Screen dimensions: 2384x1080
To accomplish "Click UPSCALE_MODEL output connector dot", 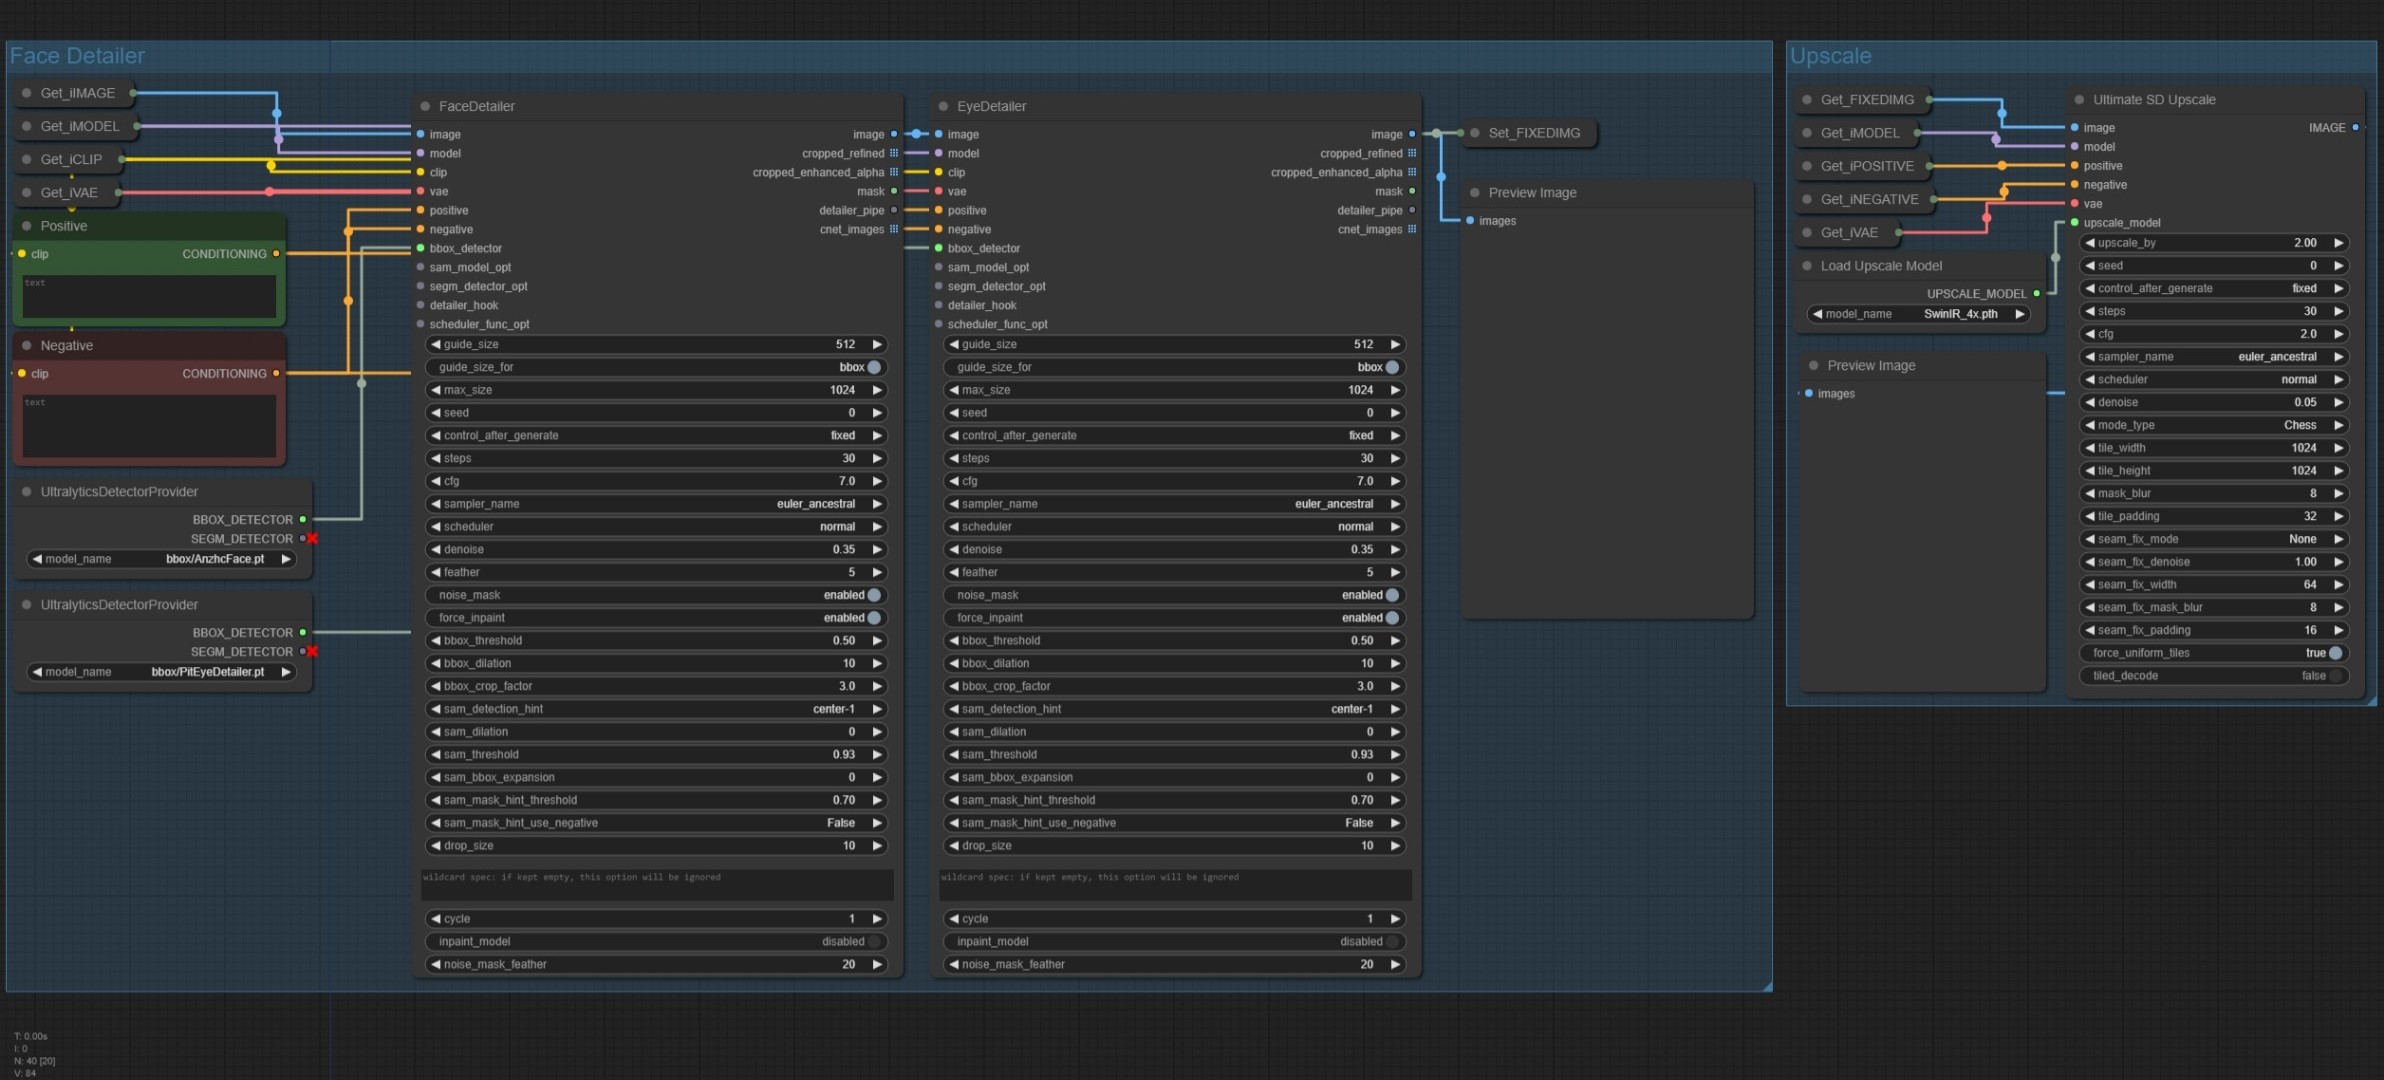I will (2036, 294).
